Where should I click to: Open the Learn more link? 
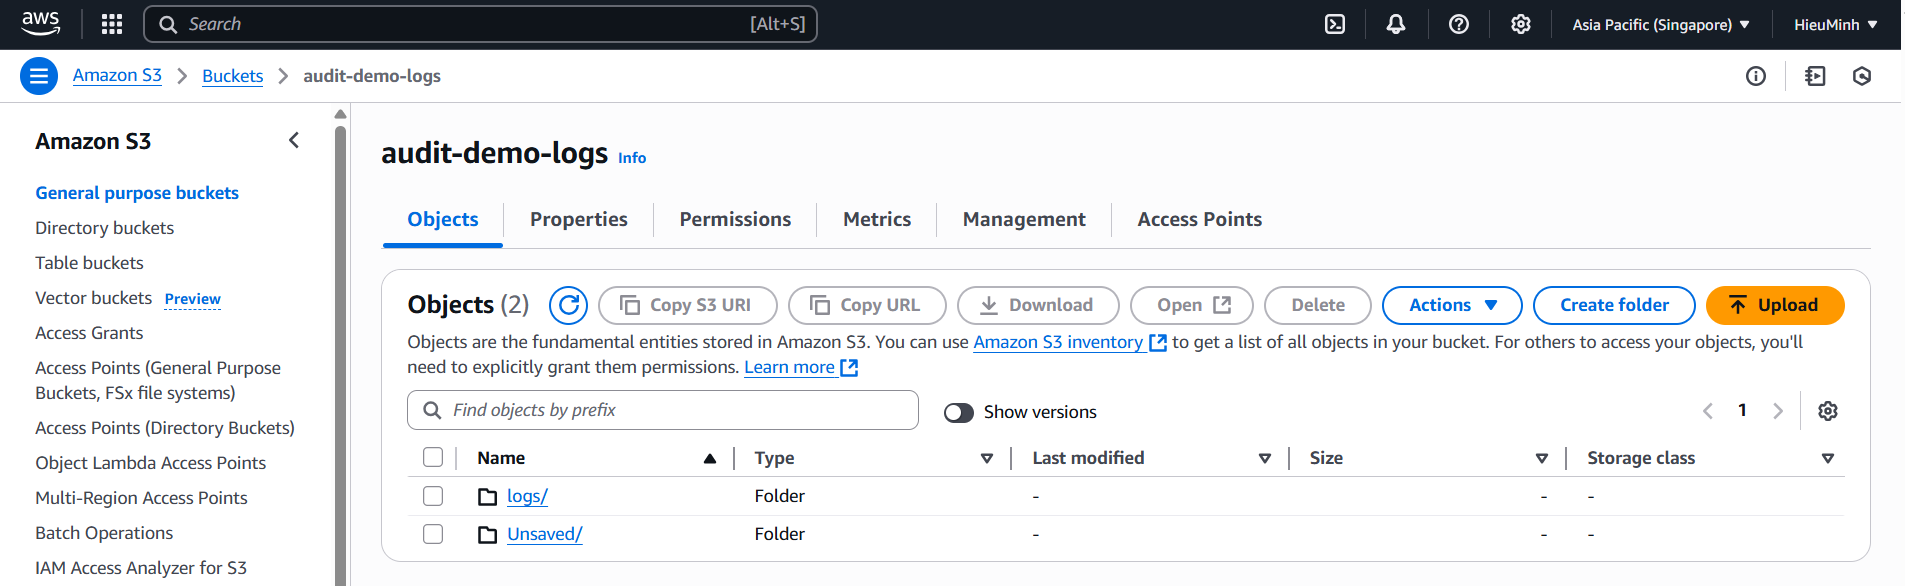click(x=789, y=367)
